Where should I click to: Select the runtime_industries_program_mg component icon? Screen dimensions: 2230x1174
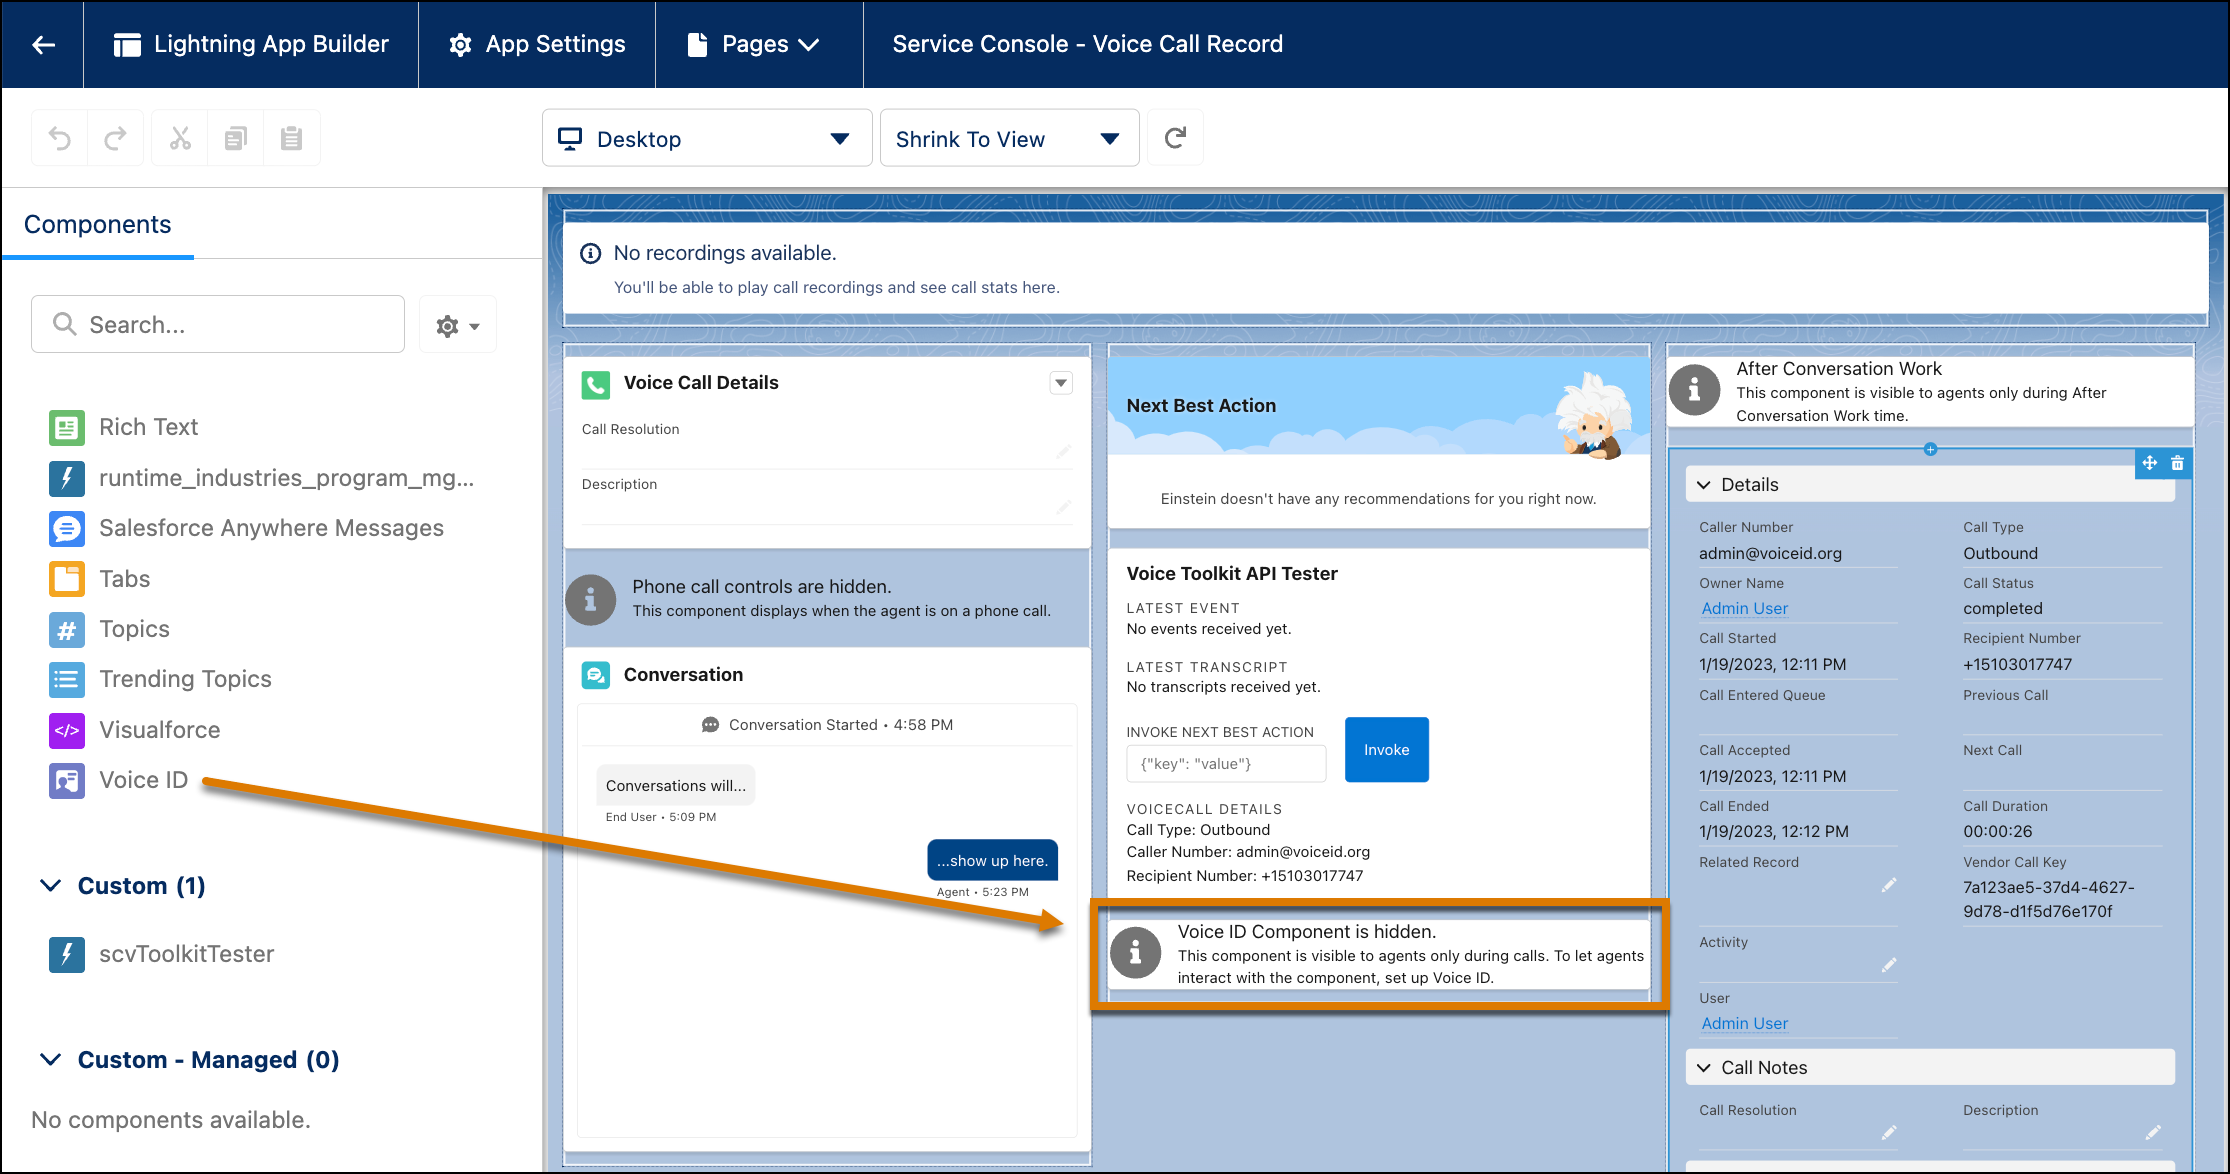[67, 478]
